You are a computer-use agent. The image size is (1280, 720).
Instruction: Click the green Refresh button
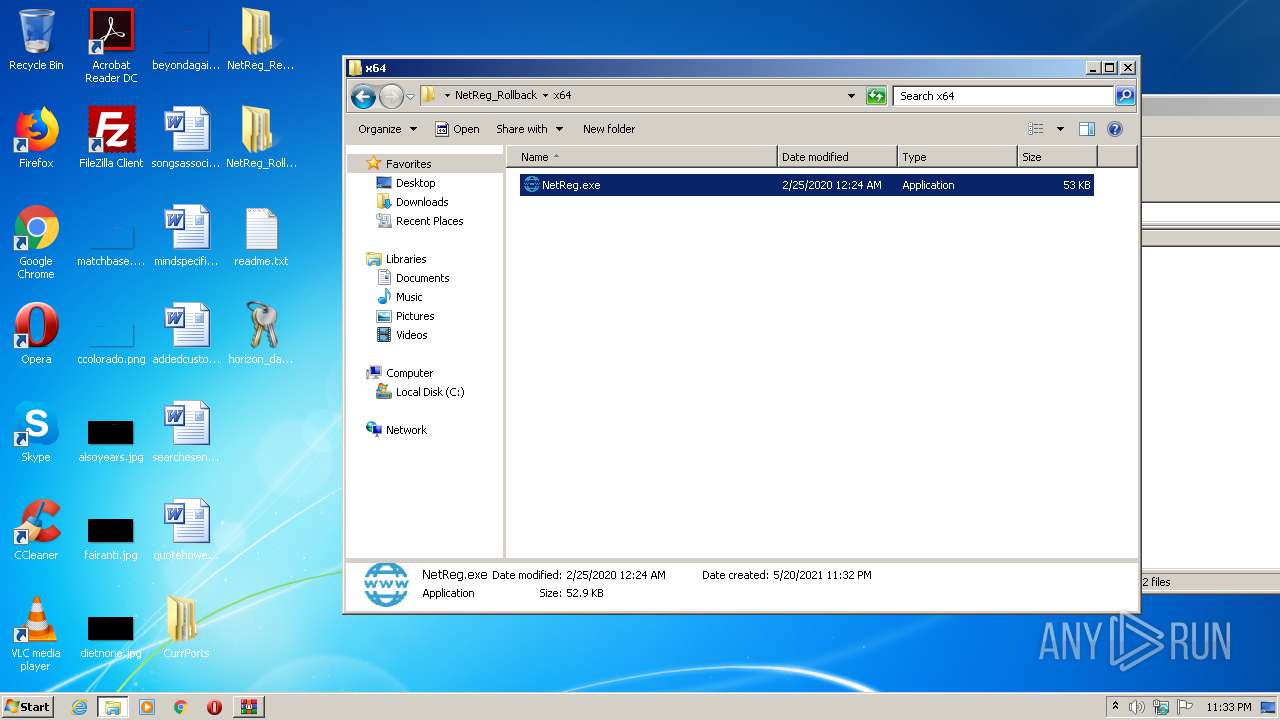click(x=876, y=96)
